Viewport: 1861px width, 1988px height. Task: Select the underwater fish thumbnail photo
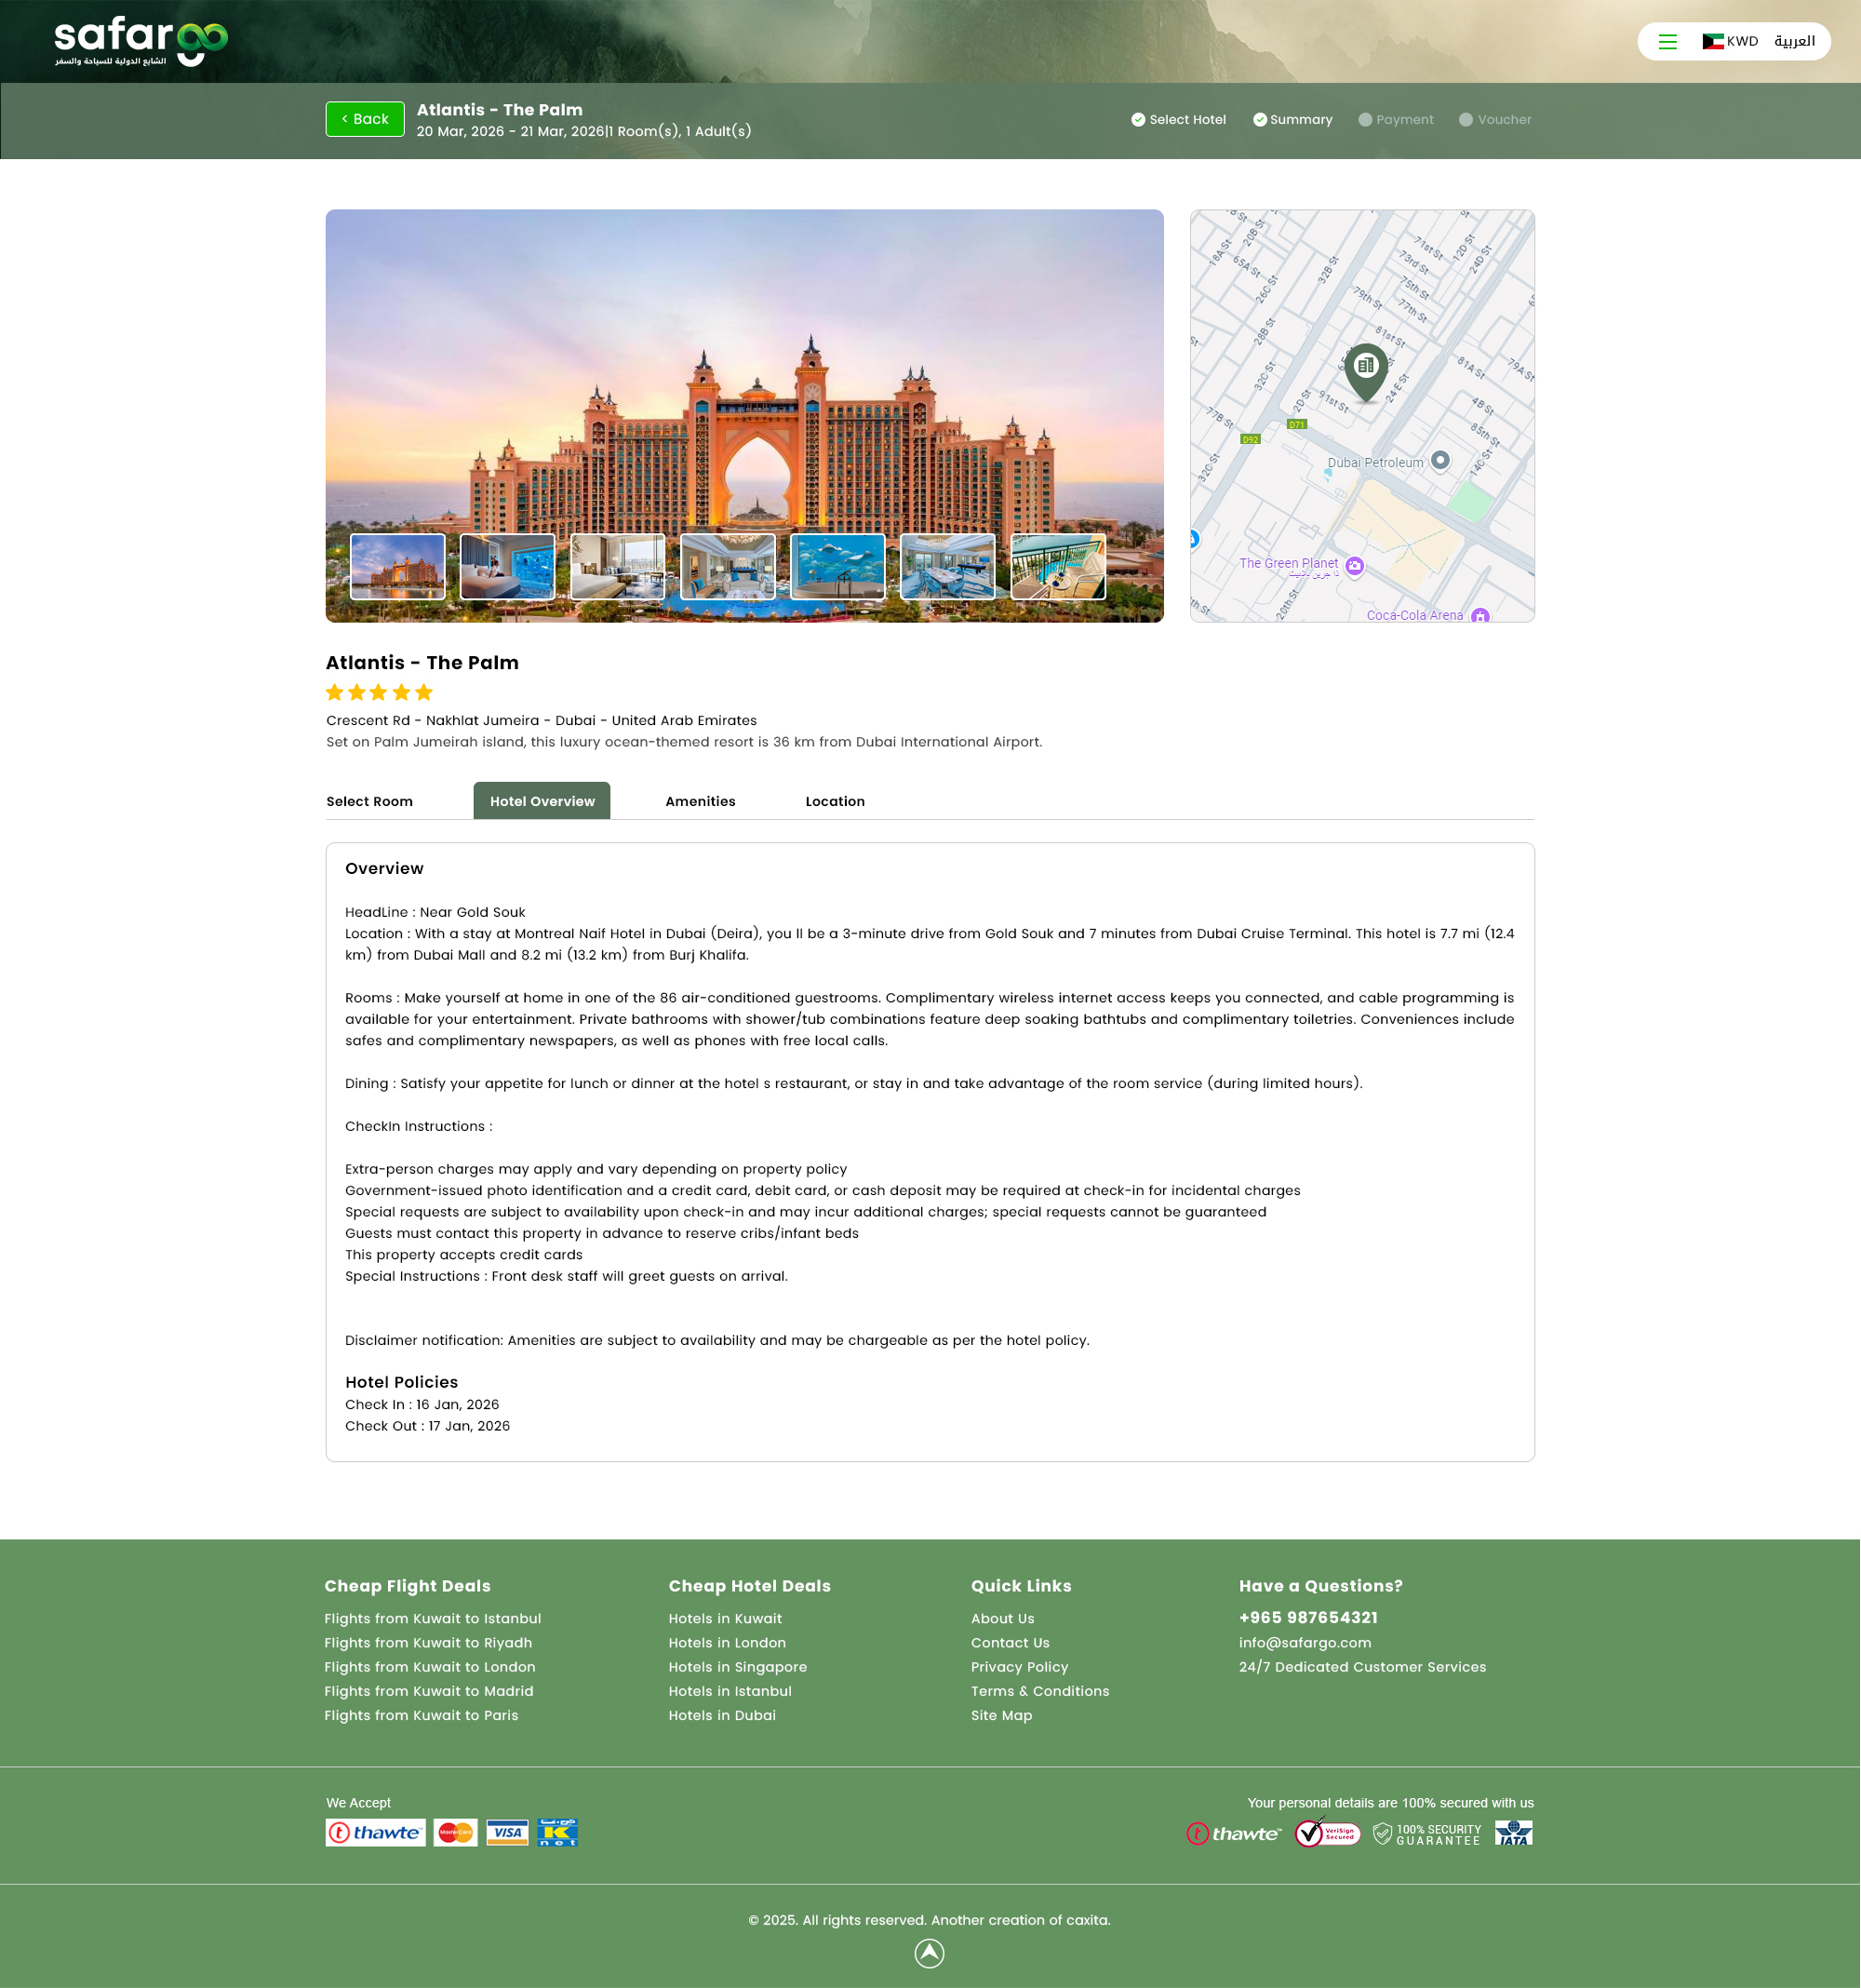pos(837,567)
